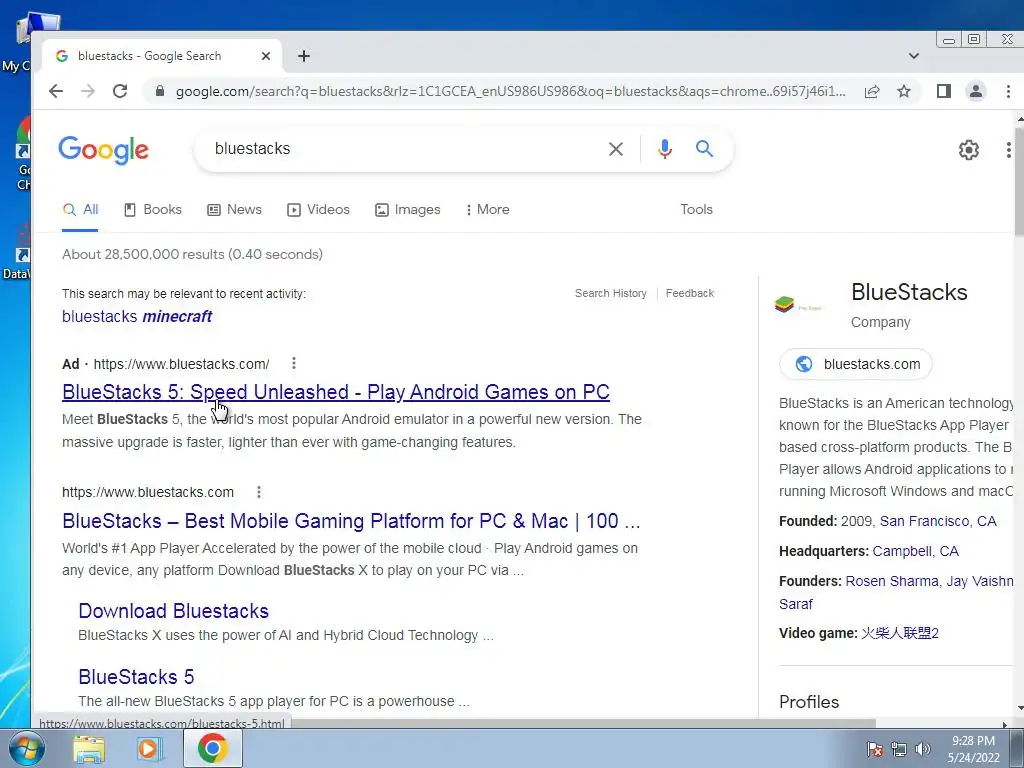Open Chrome's three-dot main menu
This screenshot has height=768, width=1024.
[1008, 91]
